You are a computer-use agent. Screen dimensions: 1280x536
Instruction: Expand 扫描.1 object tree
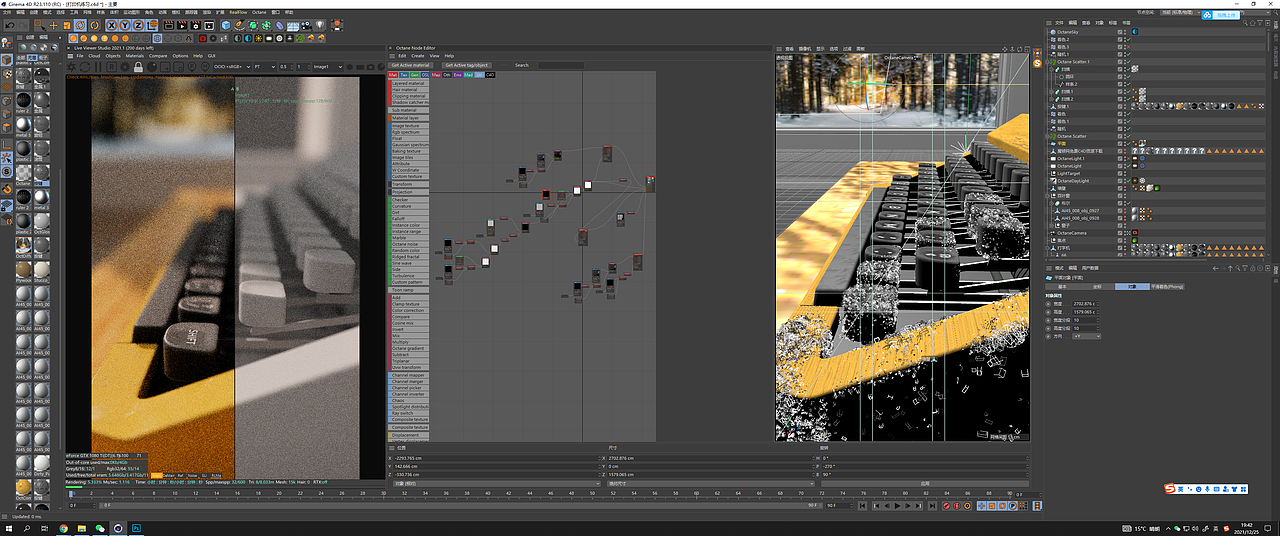1051,92
